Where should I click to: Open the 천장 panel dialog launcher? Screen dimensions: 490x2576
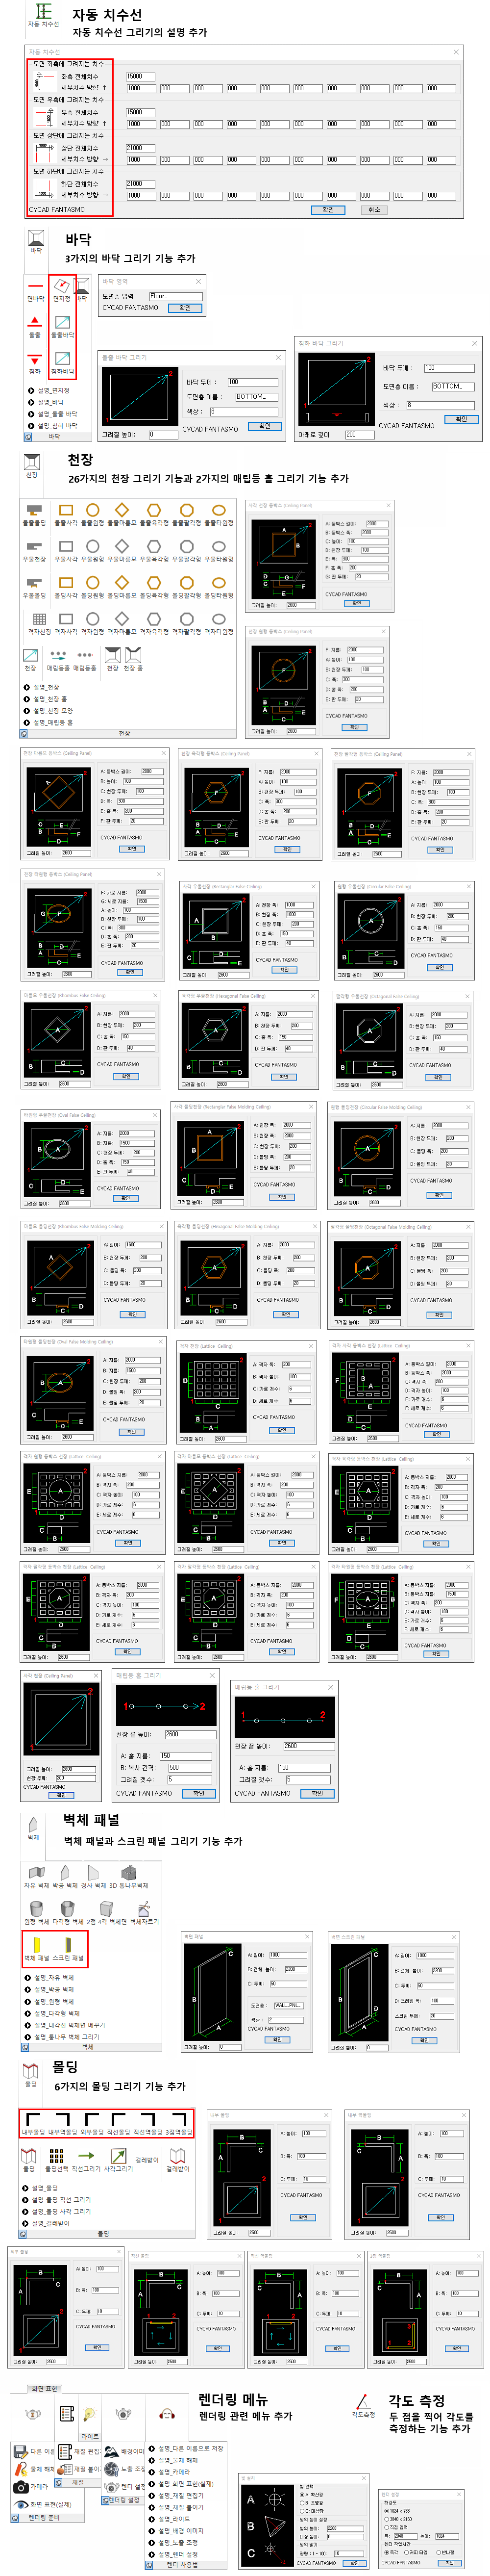pyautogui.click(x=23, y=733)
